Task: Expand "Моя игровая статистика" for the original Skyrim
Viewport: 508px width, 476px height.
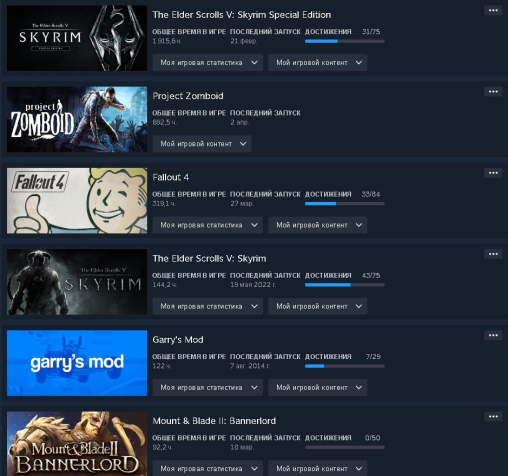Action: tap(208, 306)
